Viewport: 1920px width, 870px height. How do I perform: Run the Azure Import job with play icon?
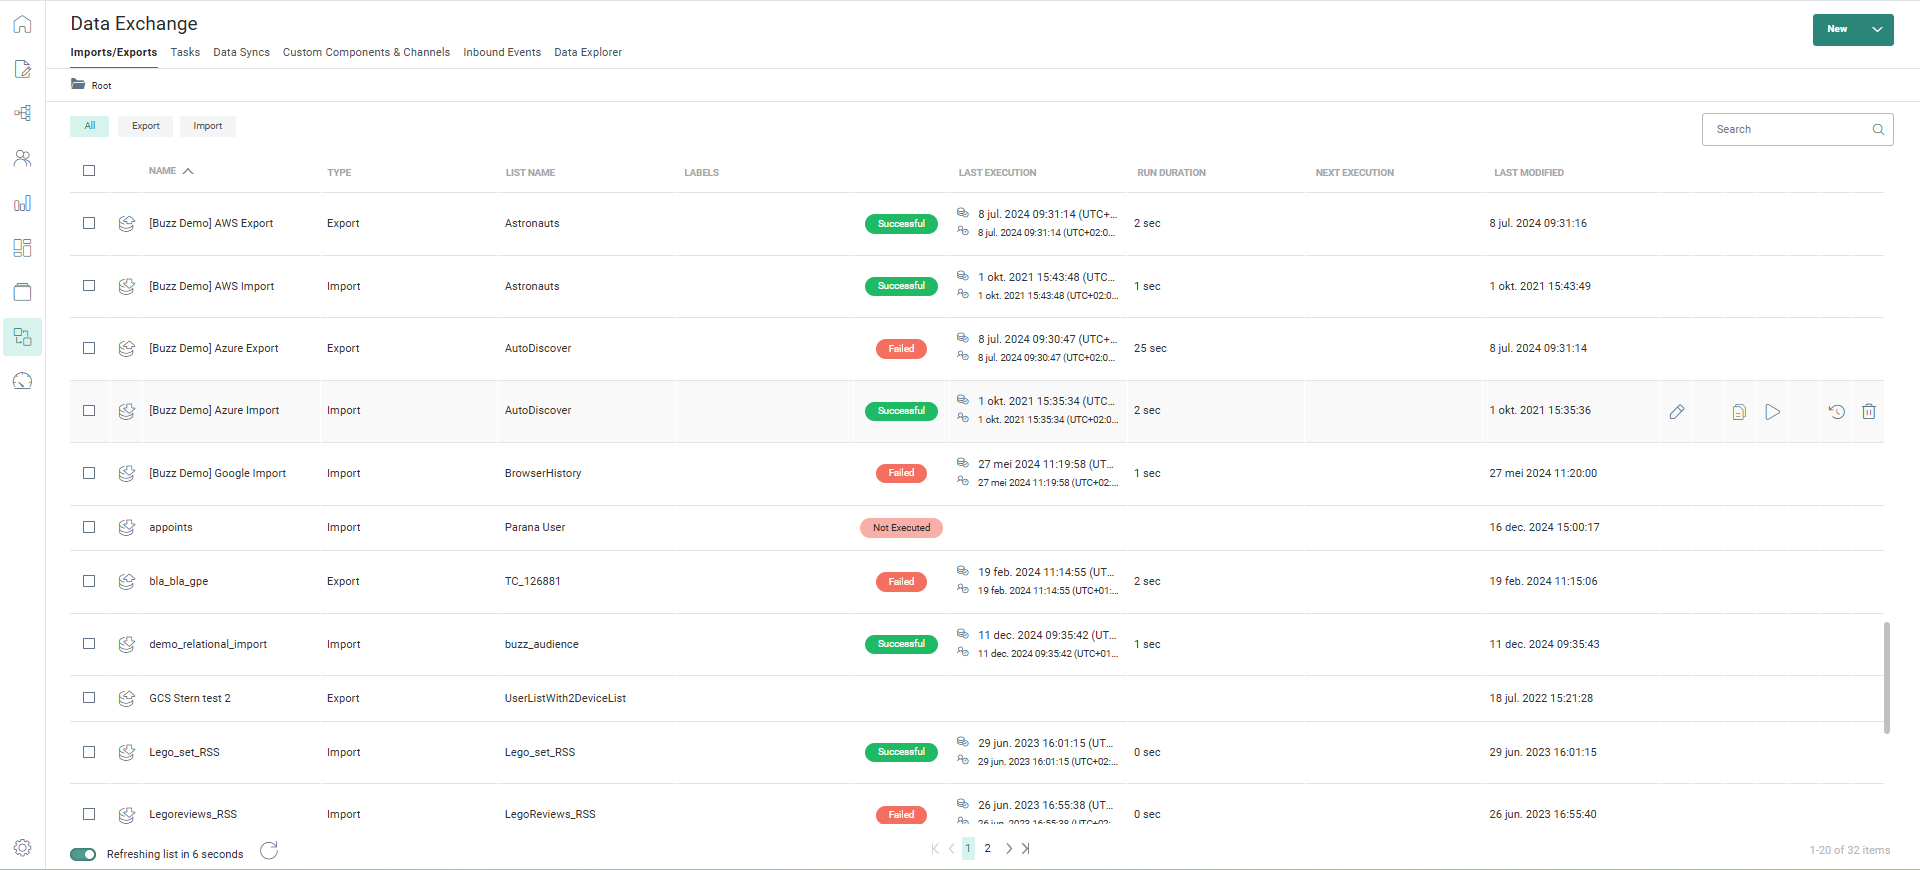[1772, 412]
